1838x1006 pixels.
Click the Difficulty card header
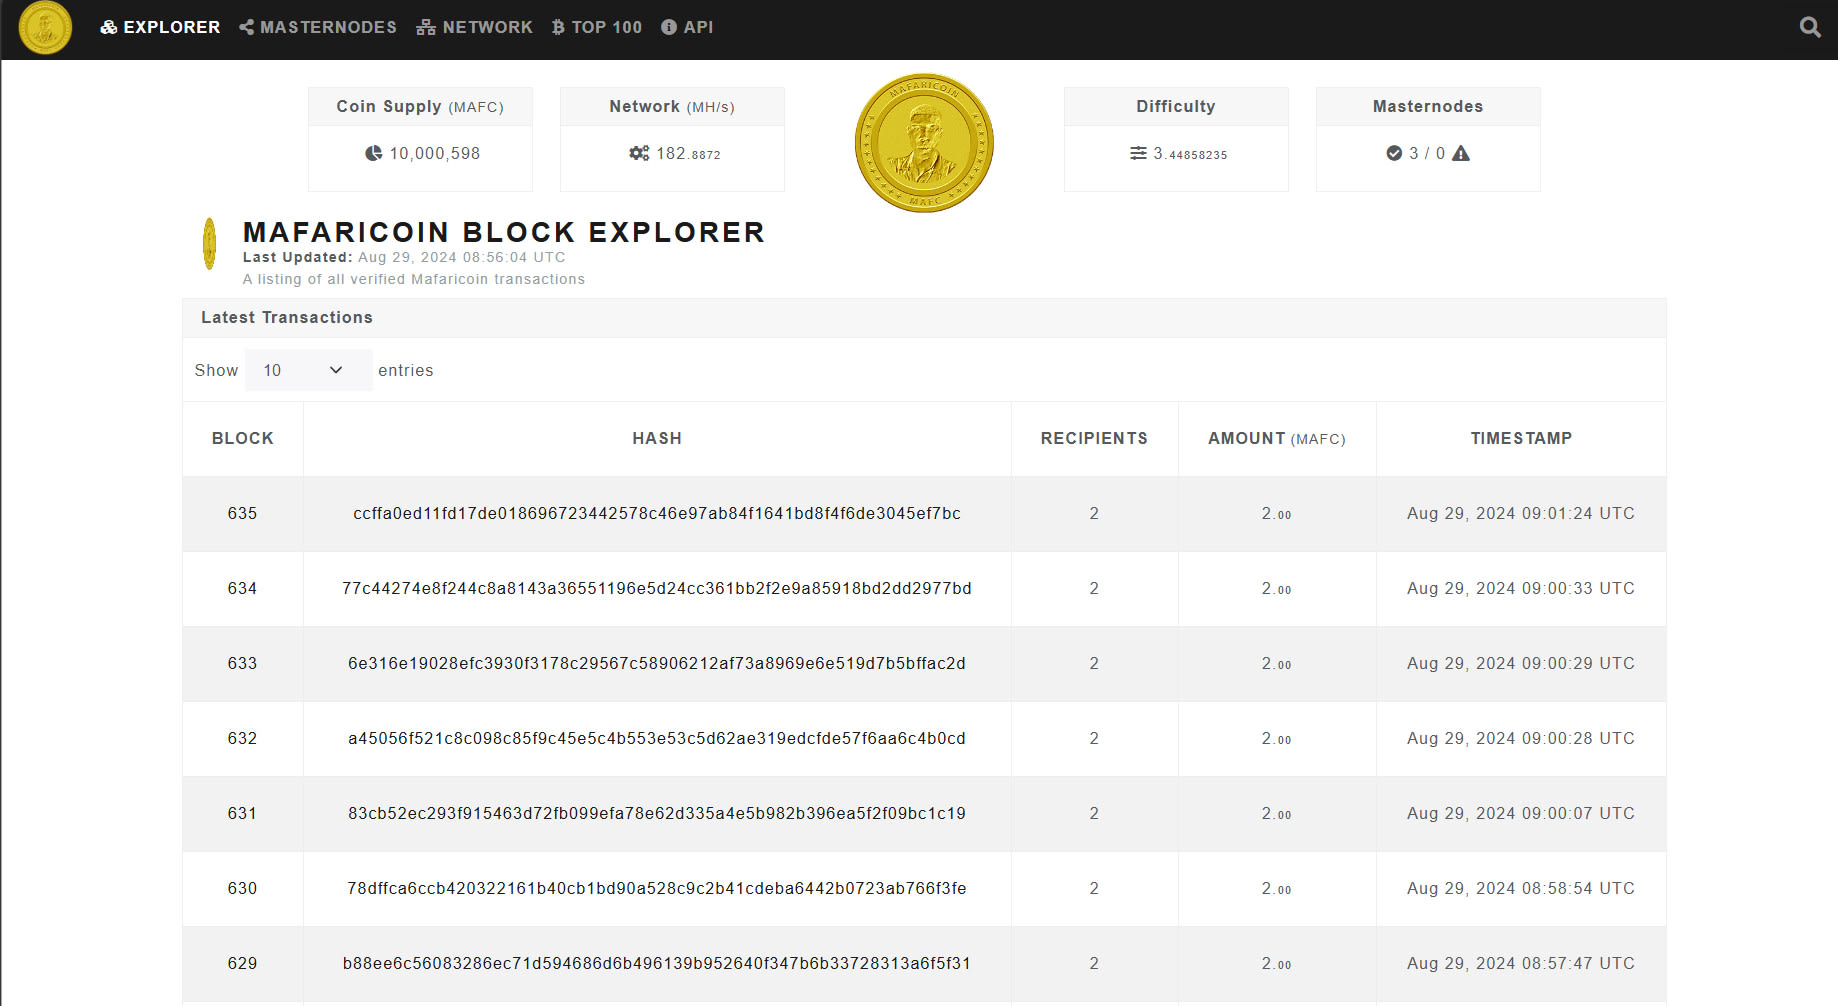click(x=1175, y=106)
